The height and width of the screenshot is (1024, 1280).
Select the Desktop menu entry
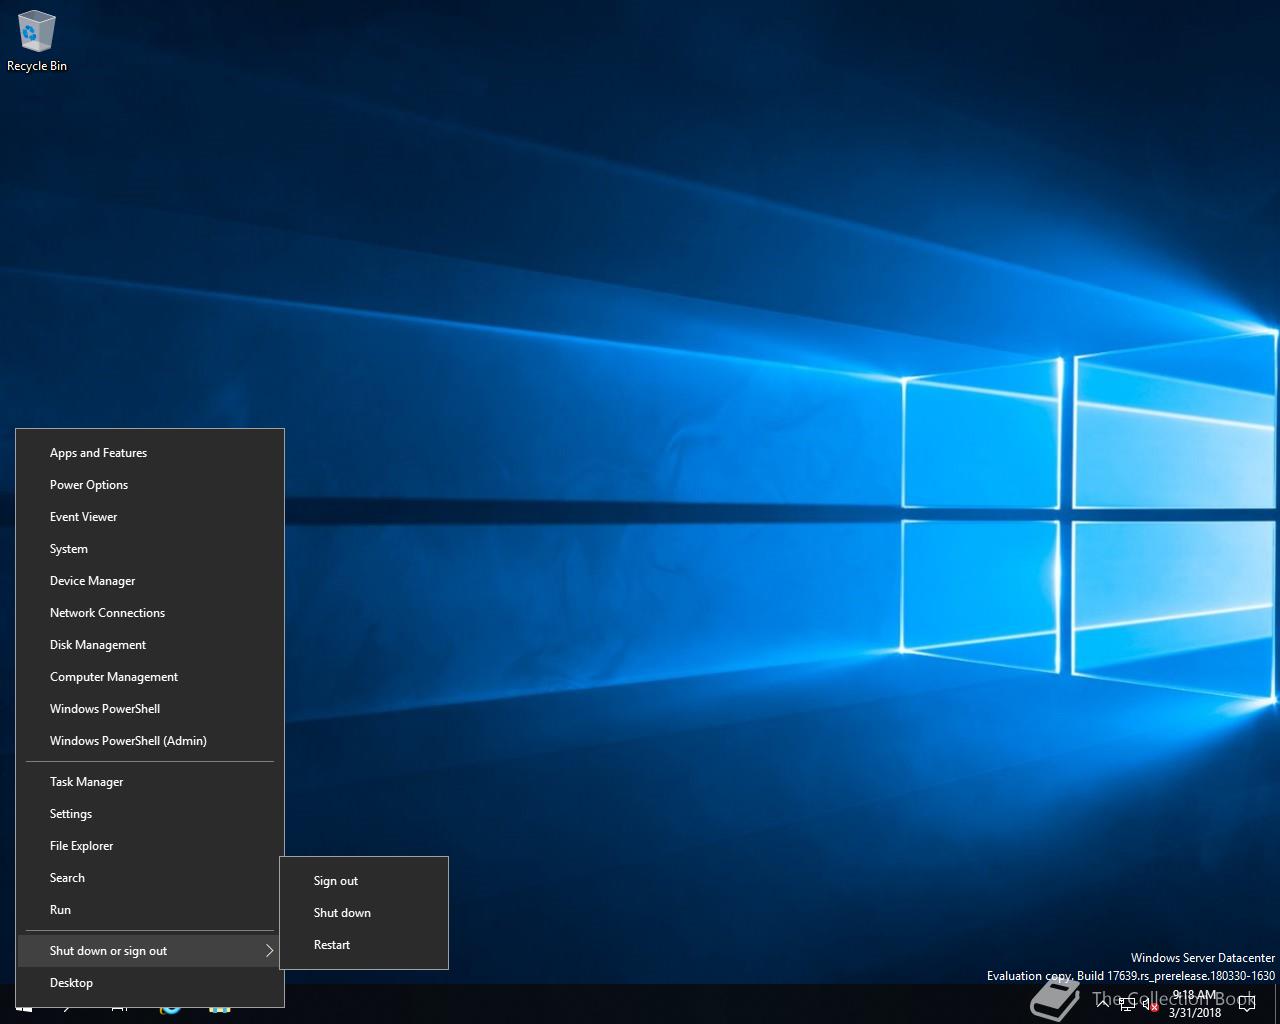(150, 983)
